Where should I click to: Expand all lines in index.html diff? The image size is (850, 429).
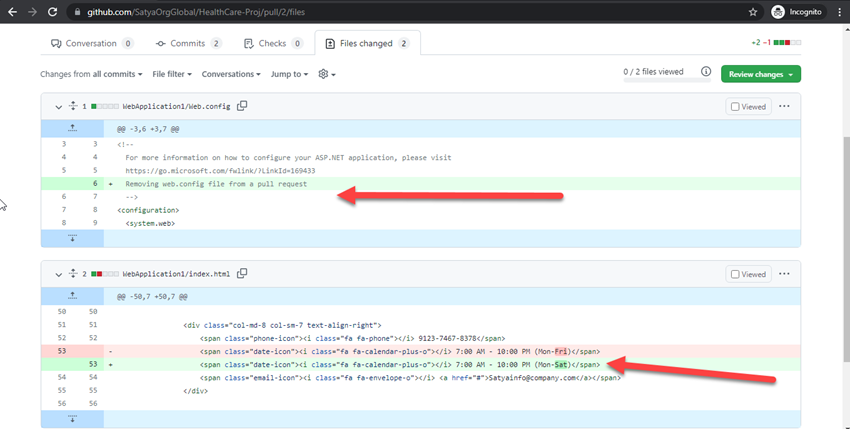[73, 274]
